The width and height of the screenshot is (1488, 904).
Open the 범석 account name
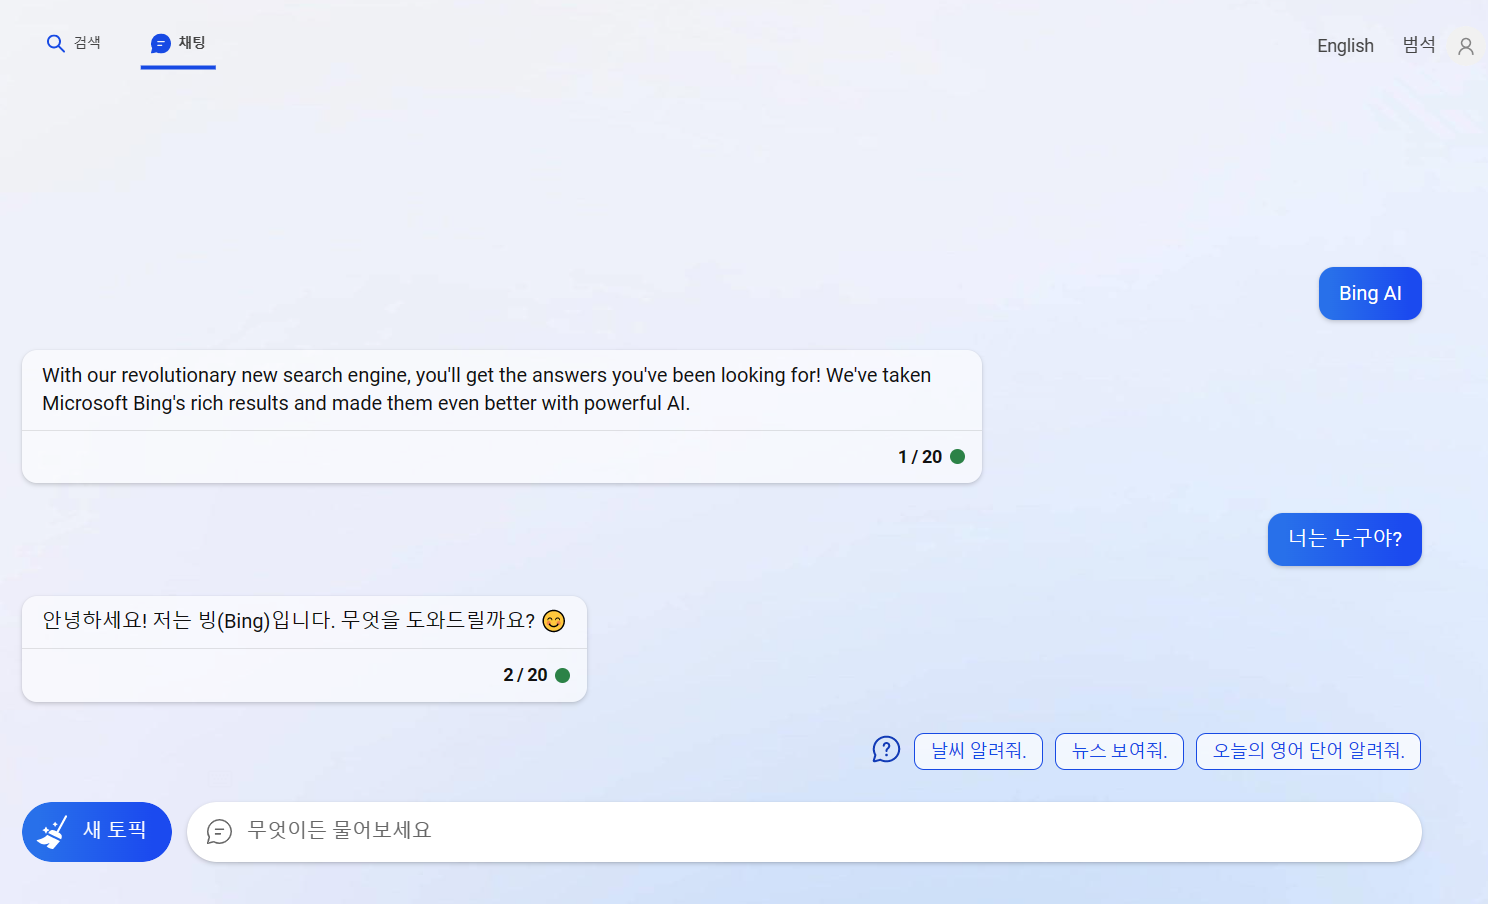(x=1418, y=45)
